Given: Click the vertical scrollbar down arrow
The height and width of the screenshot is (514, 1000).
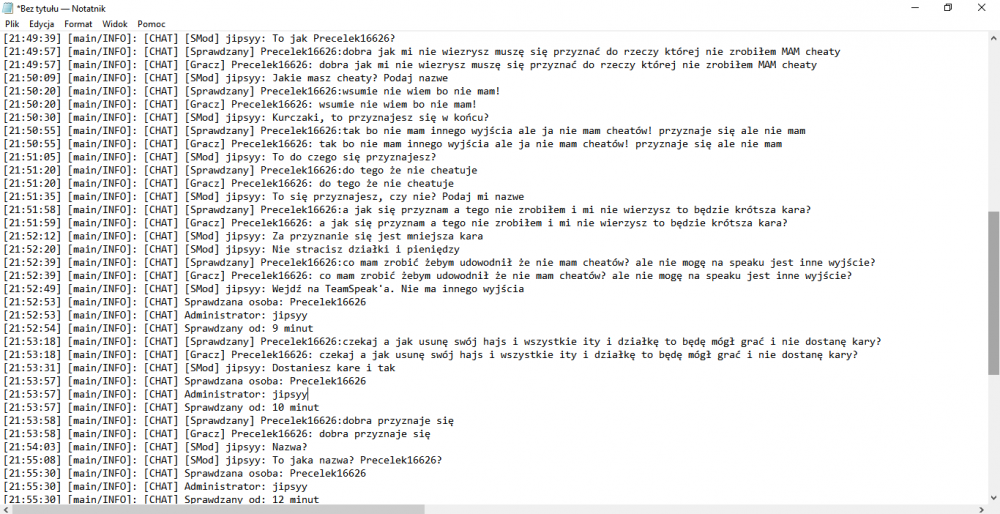Looking at the screenshot, I should [993, 496].
